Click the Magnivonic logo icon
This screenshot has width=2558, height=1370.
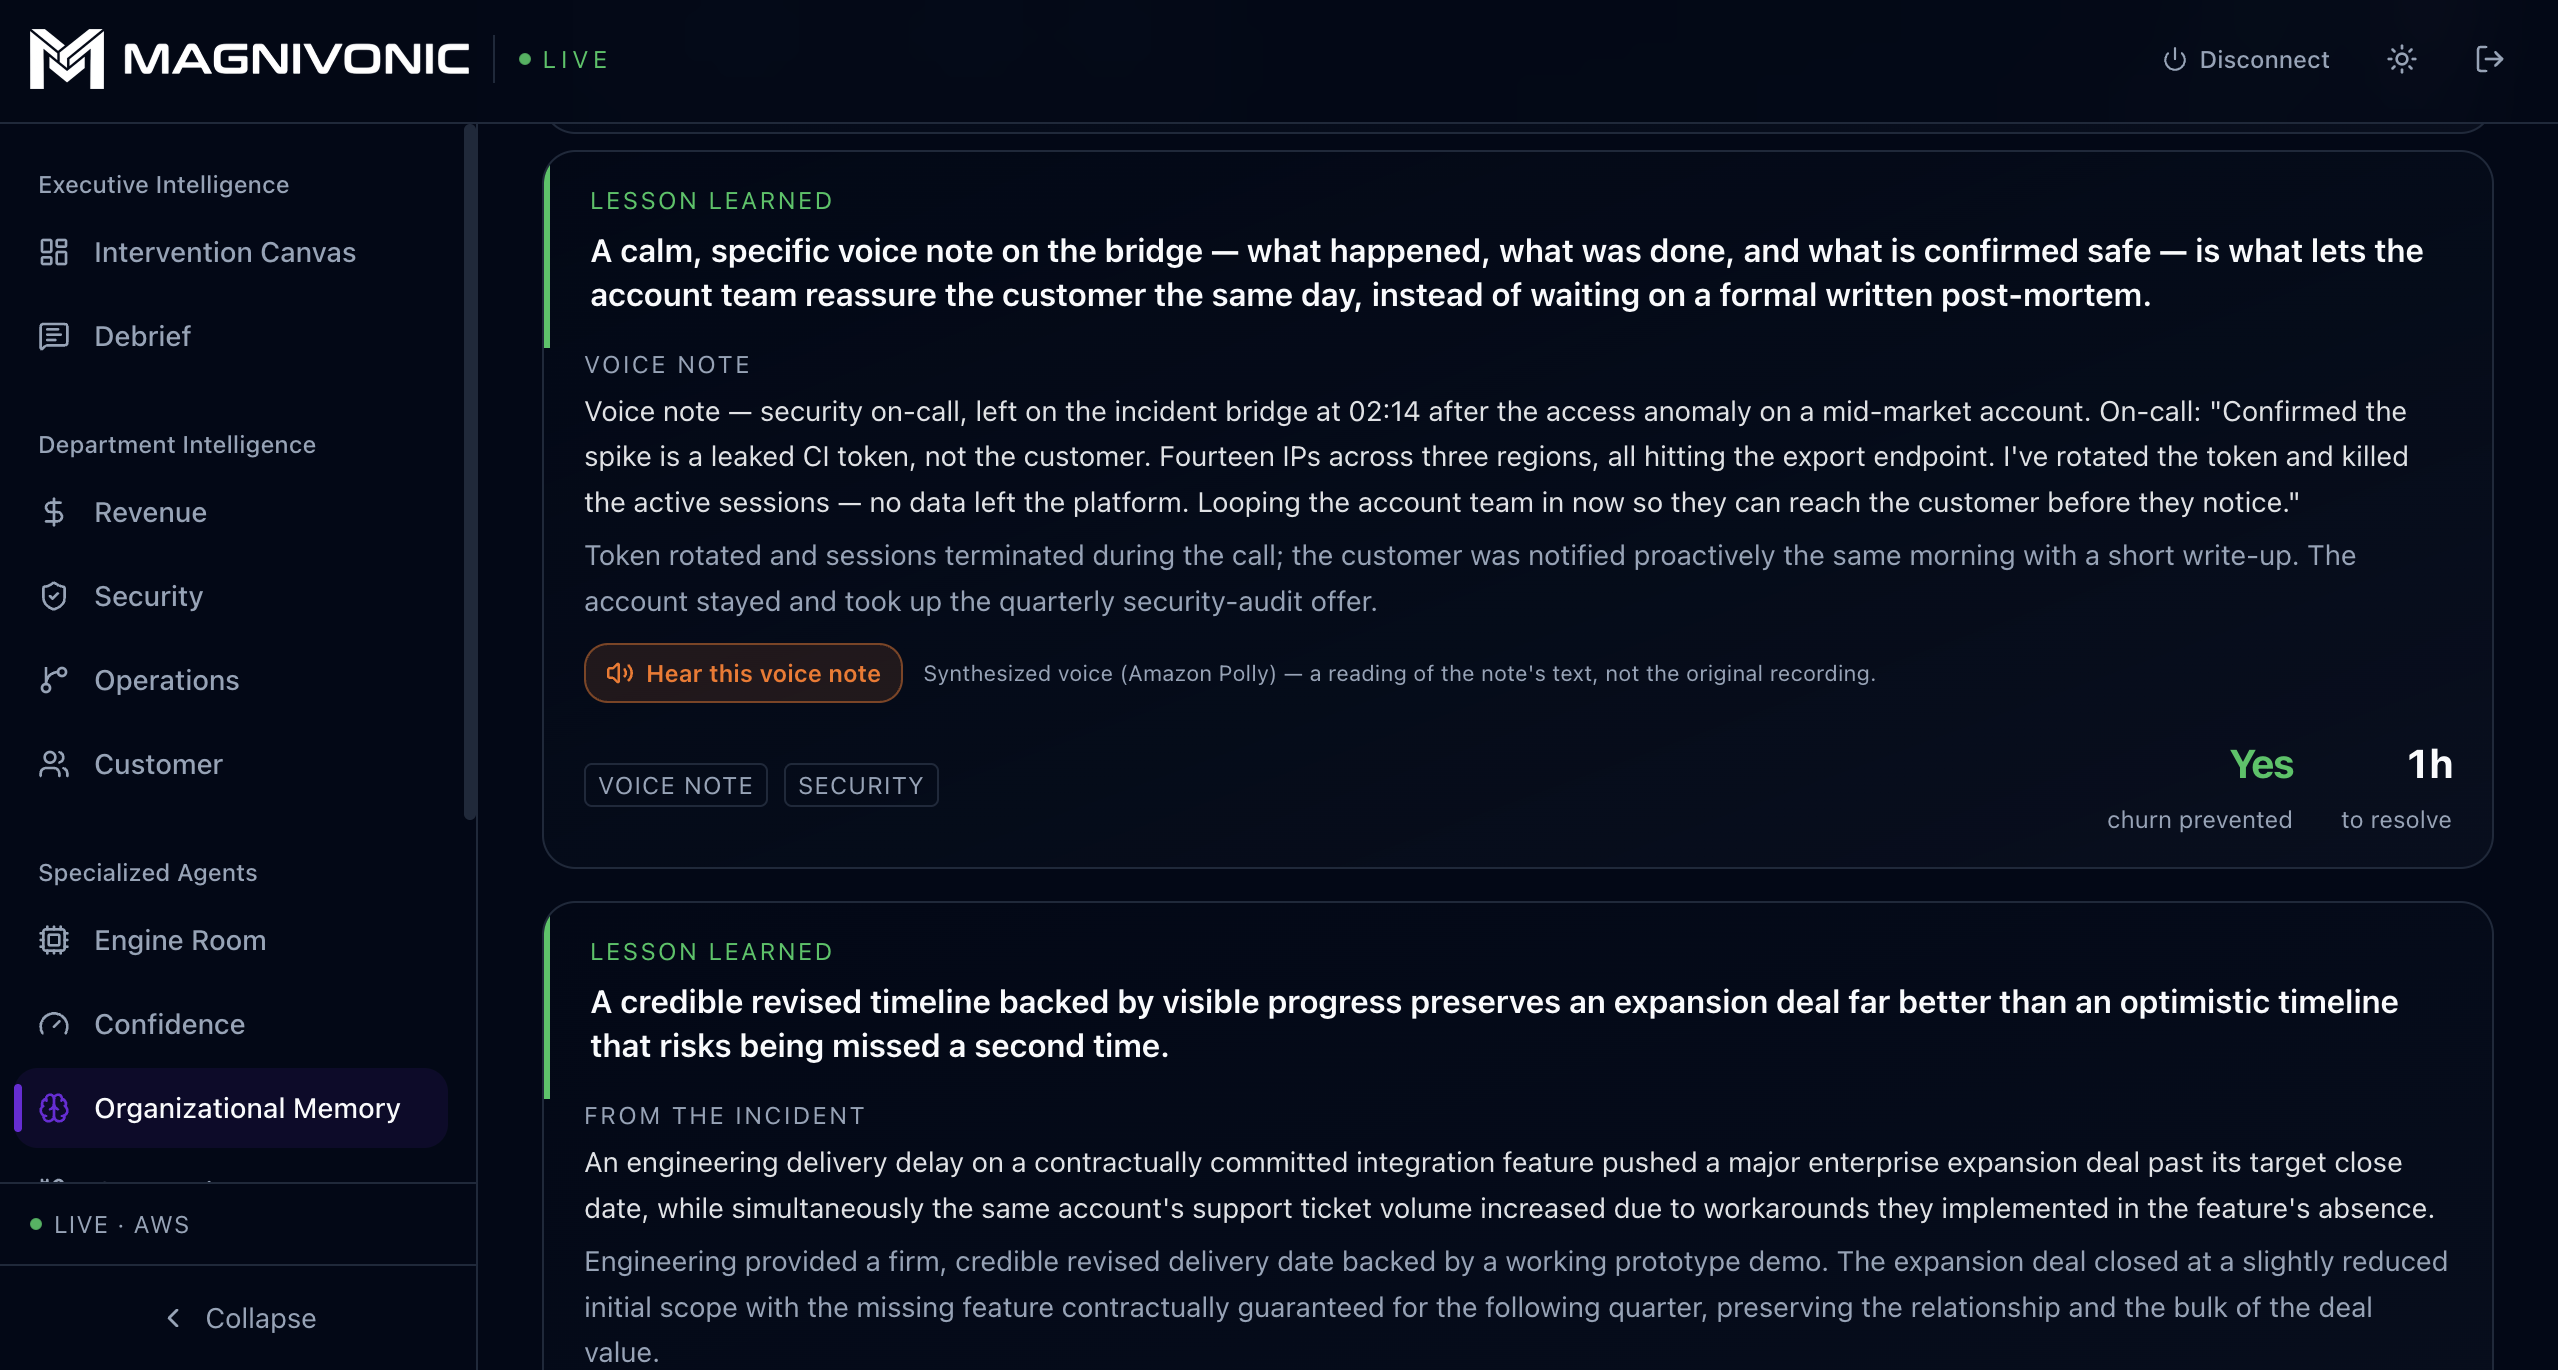pyautogui.click(x=66, y=59)
